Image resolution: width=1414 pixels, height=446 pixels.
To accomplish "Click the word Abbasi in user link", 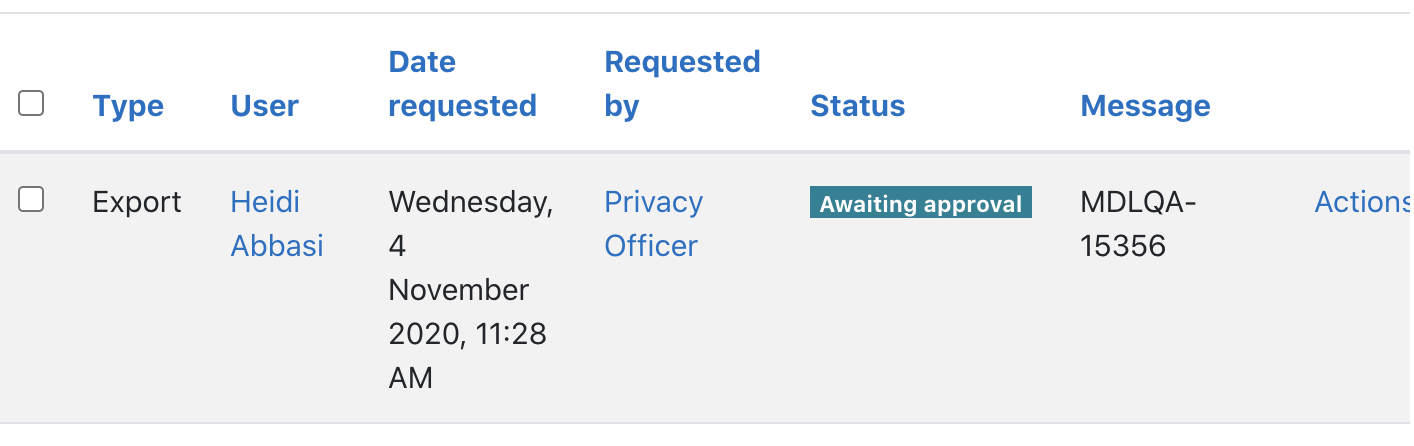I will point(277,246).
